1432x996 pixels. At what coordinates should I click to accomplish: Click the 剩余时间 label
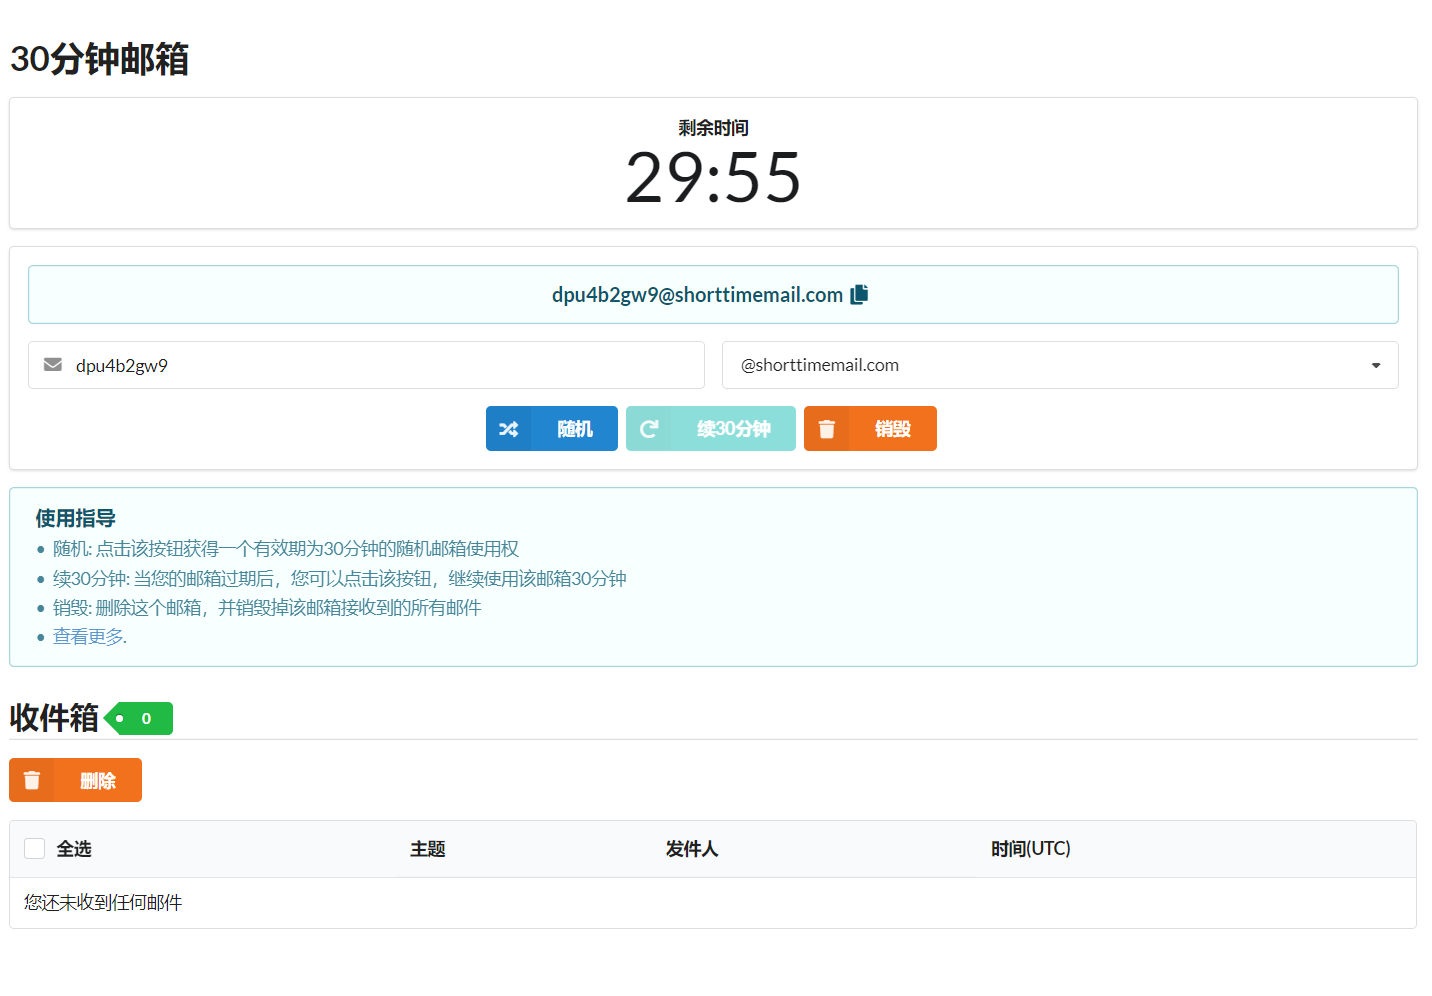click(714, 128)
